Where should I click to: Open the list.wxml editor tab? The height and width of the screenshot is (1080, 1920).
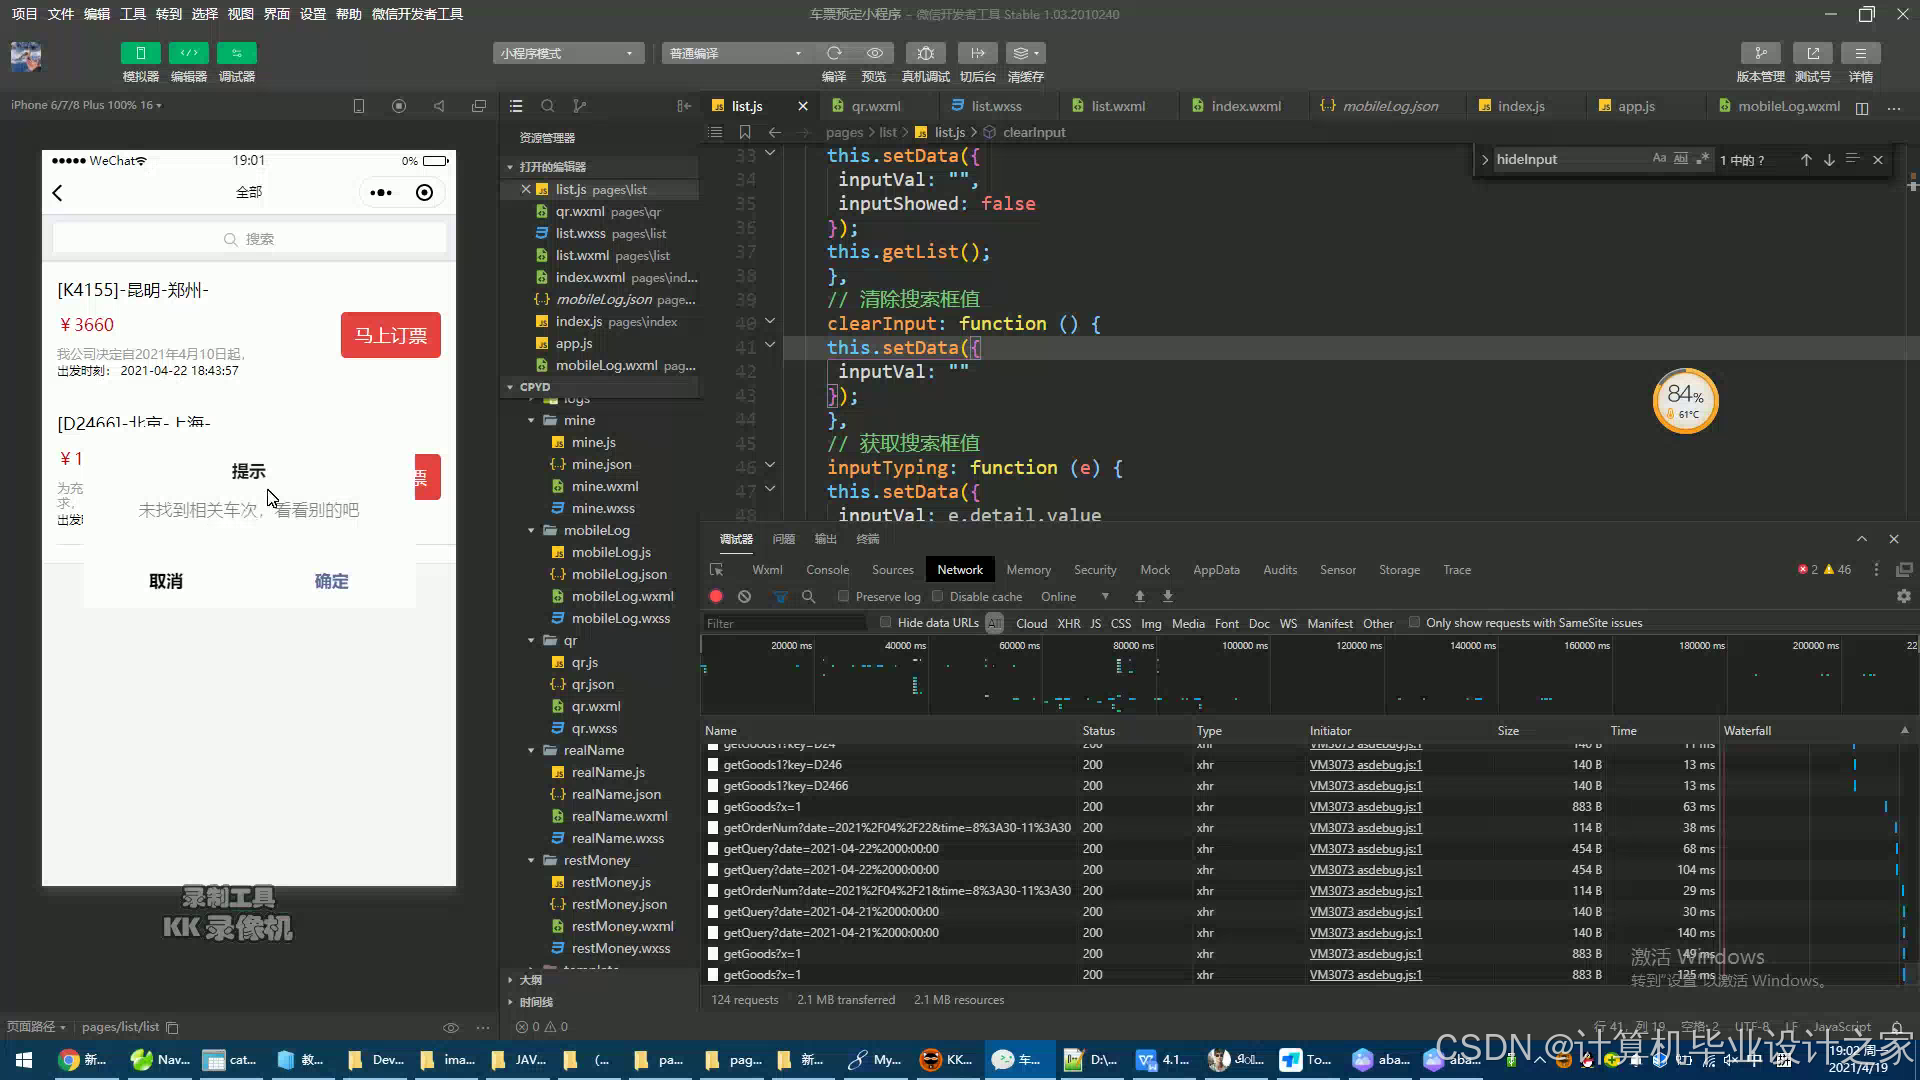click(x=1117, y=106)
